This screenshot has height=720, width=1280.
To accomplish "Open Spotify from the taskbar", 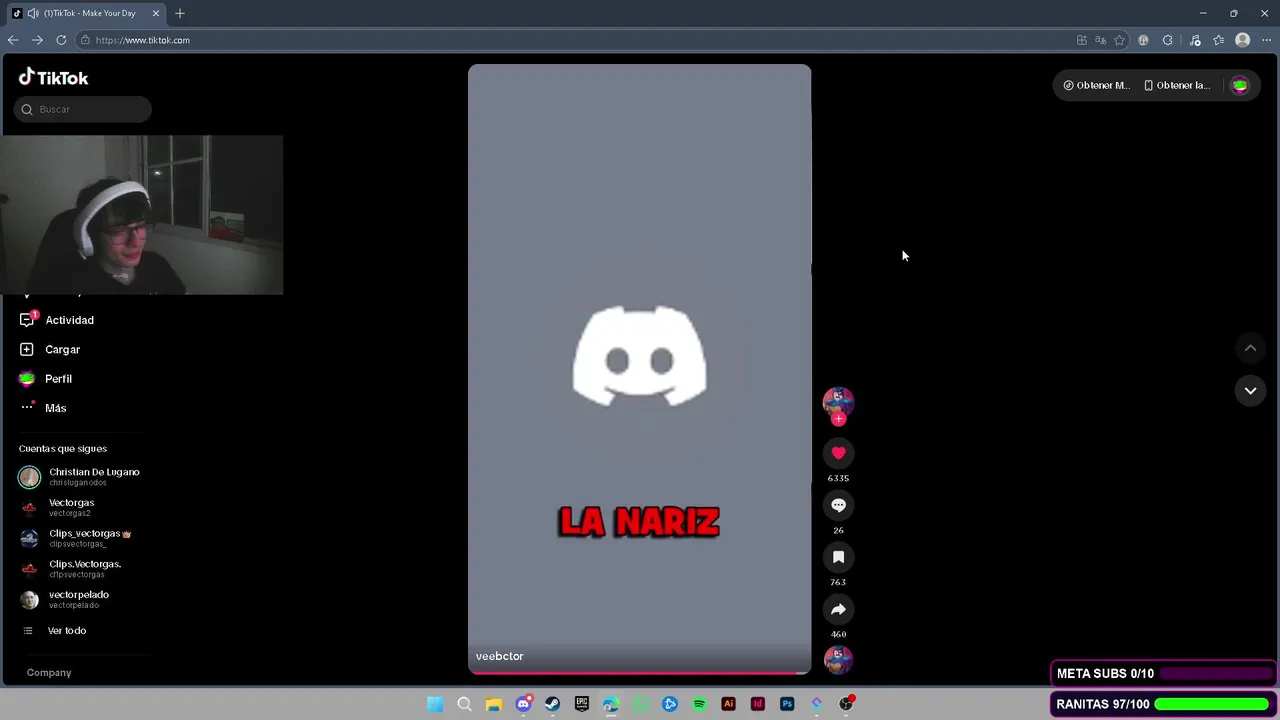I will click(x=699, y=704).
